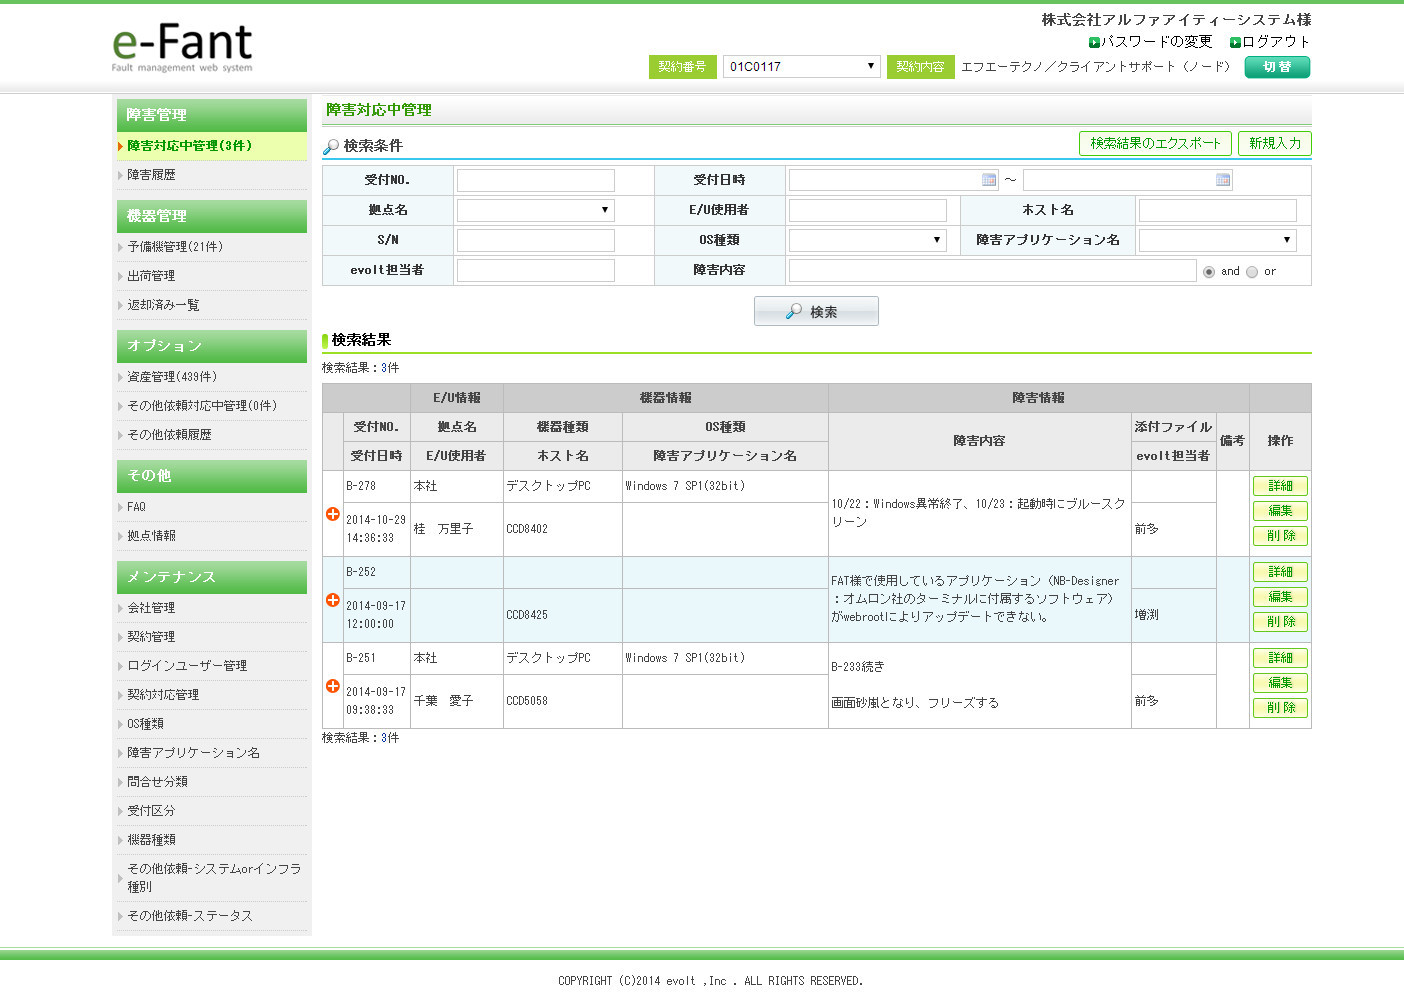Click 編集 for row B-251

tap(1280, 683)
